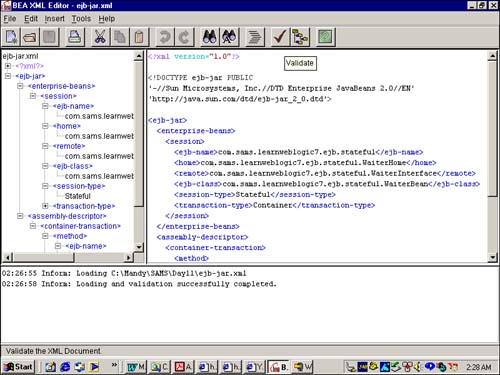Open the Tools menu
Screen dimensions: 500x375
point(81,19)
